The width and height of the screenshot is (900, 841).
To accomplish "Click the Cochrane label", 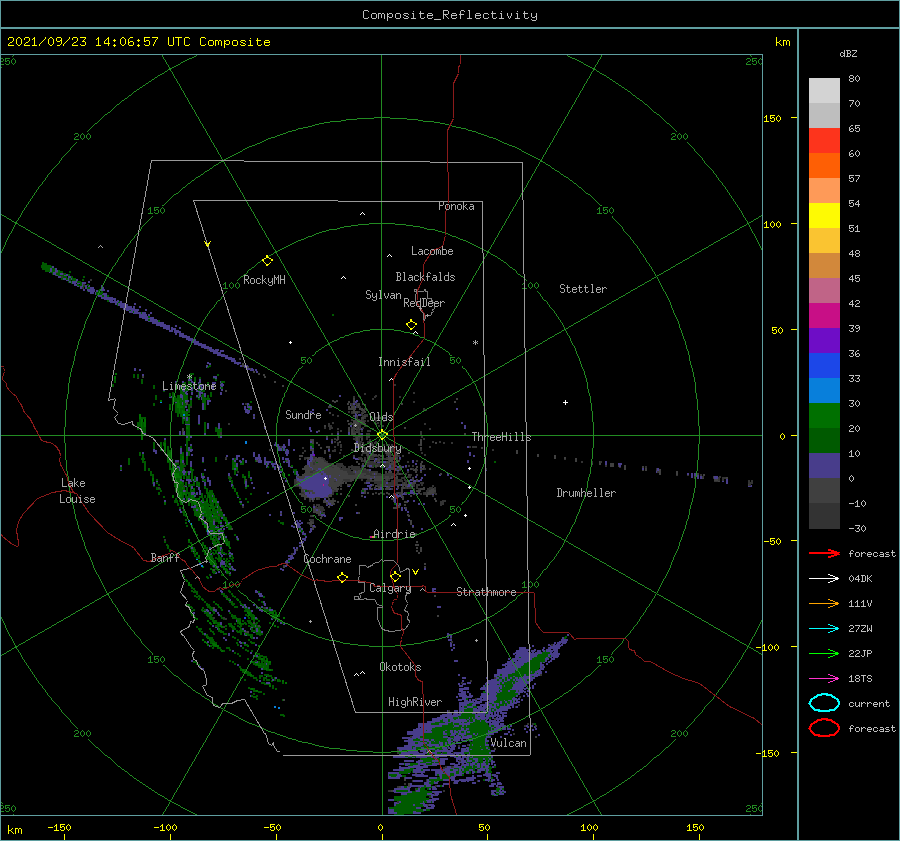I will [x=327, y=559].
